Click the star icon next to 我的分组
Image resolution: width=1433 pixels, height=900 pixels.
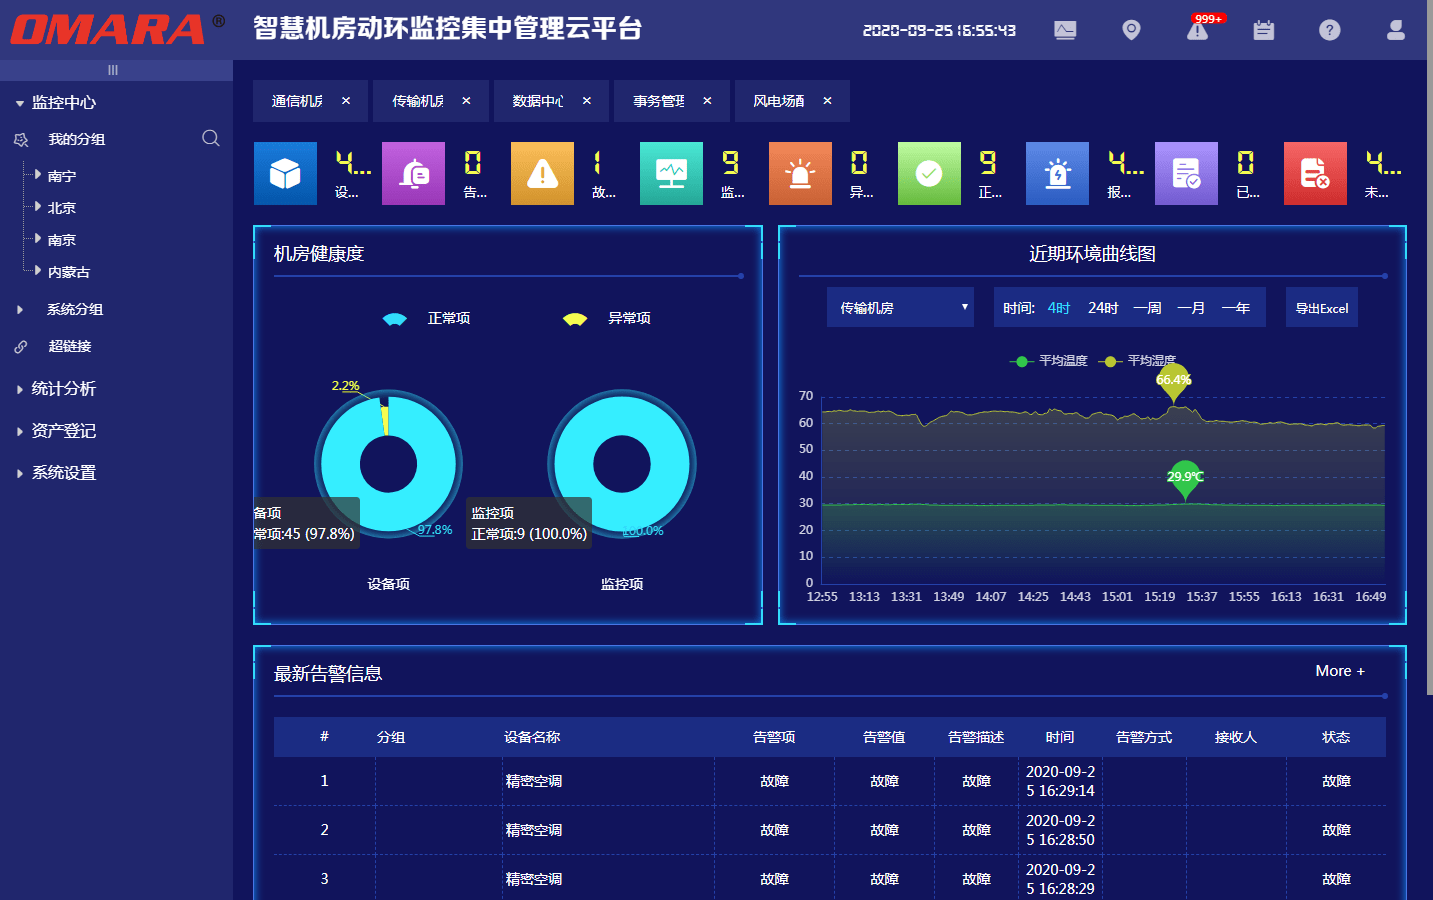click(x=21, y=140)
